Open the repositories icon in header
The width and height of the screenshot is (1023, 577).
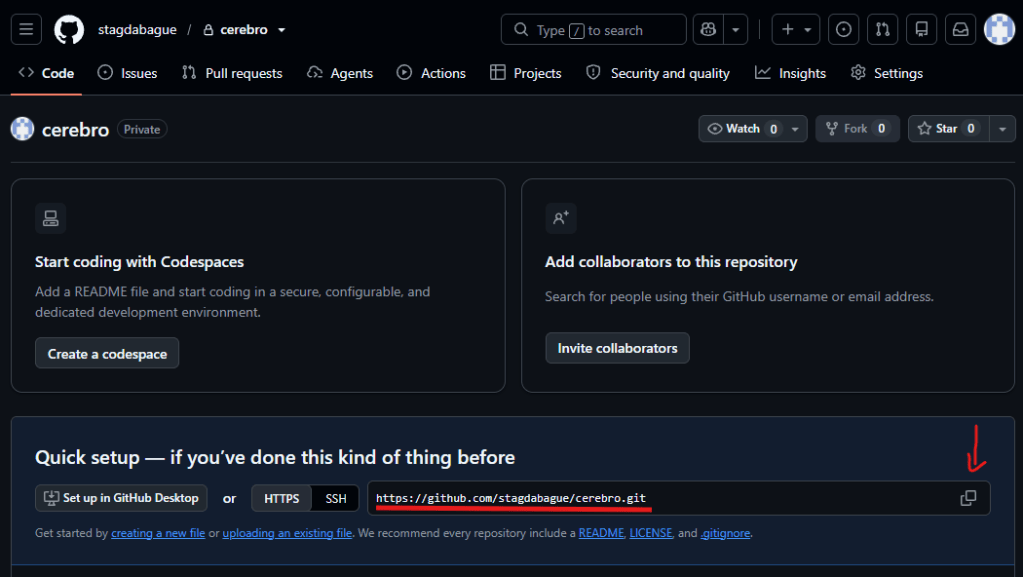click(x=921, y=29)
